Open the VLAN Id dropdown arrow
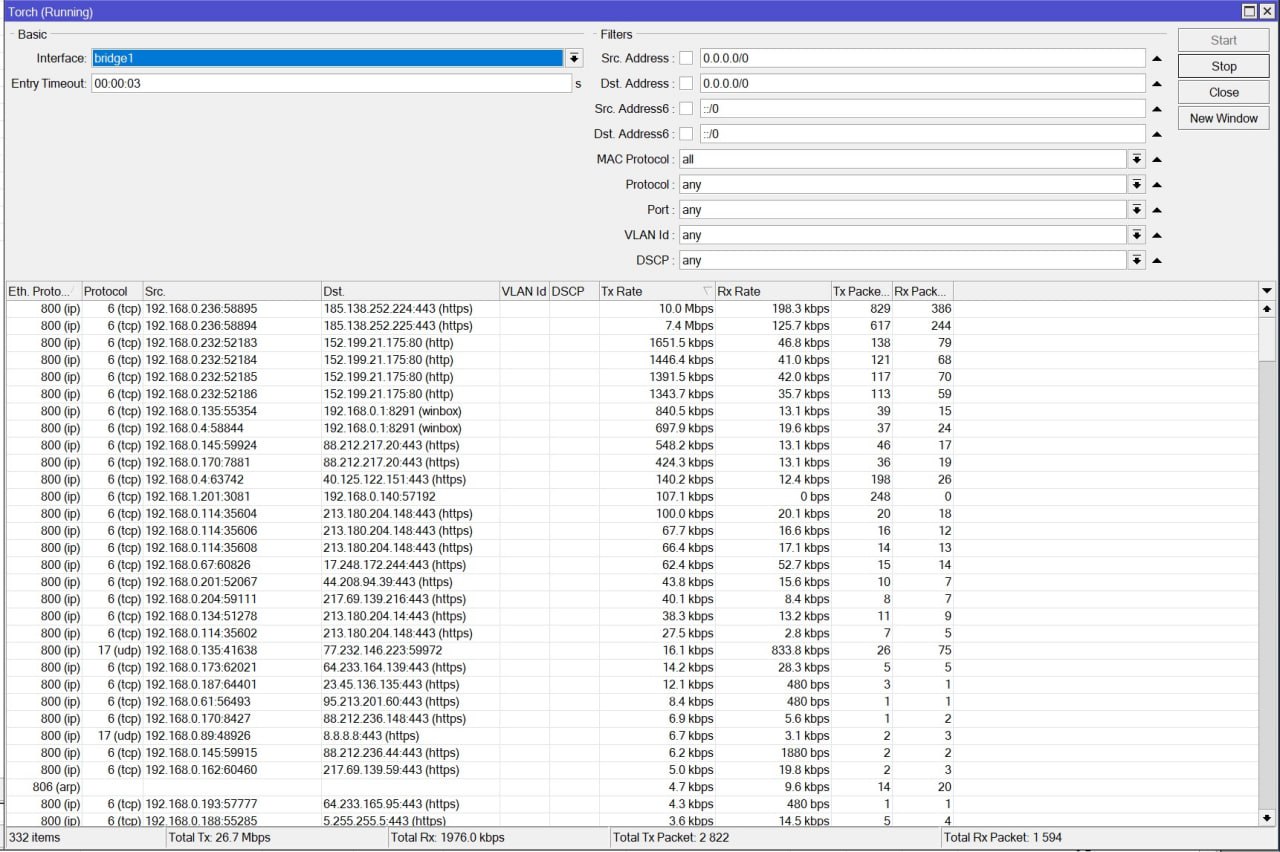The width and height of the screenshot is (1280, 852). tap(1137, 235)
